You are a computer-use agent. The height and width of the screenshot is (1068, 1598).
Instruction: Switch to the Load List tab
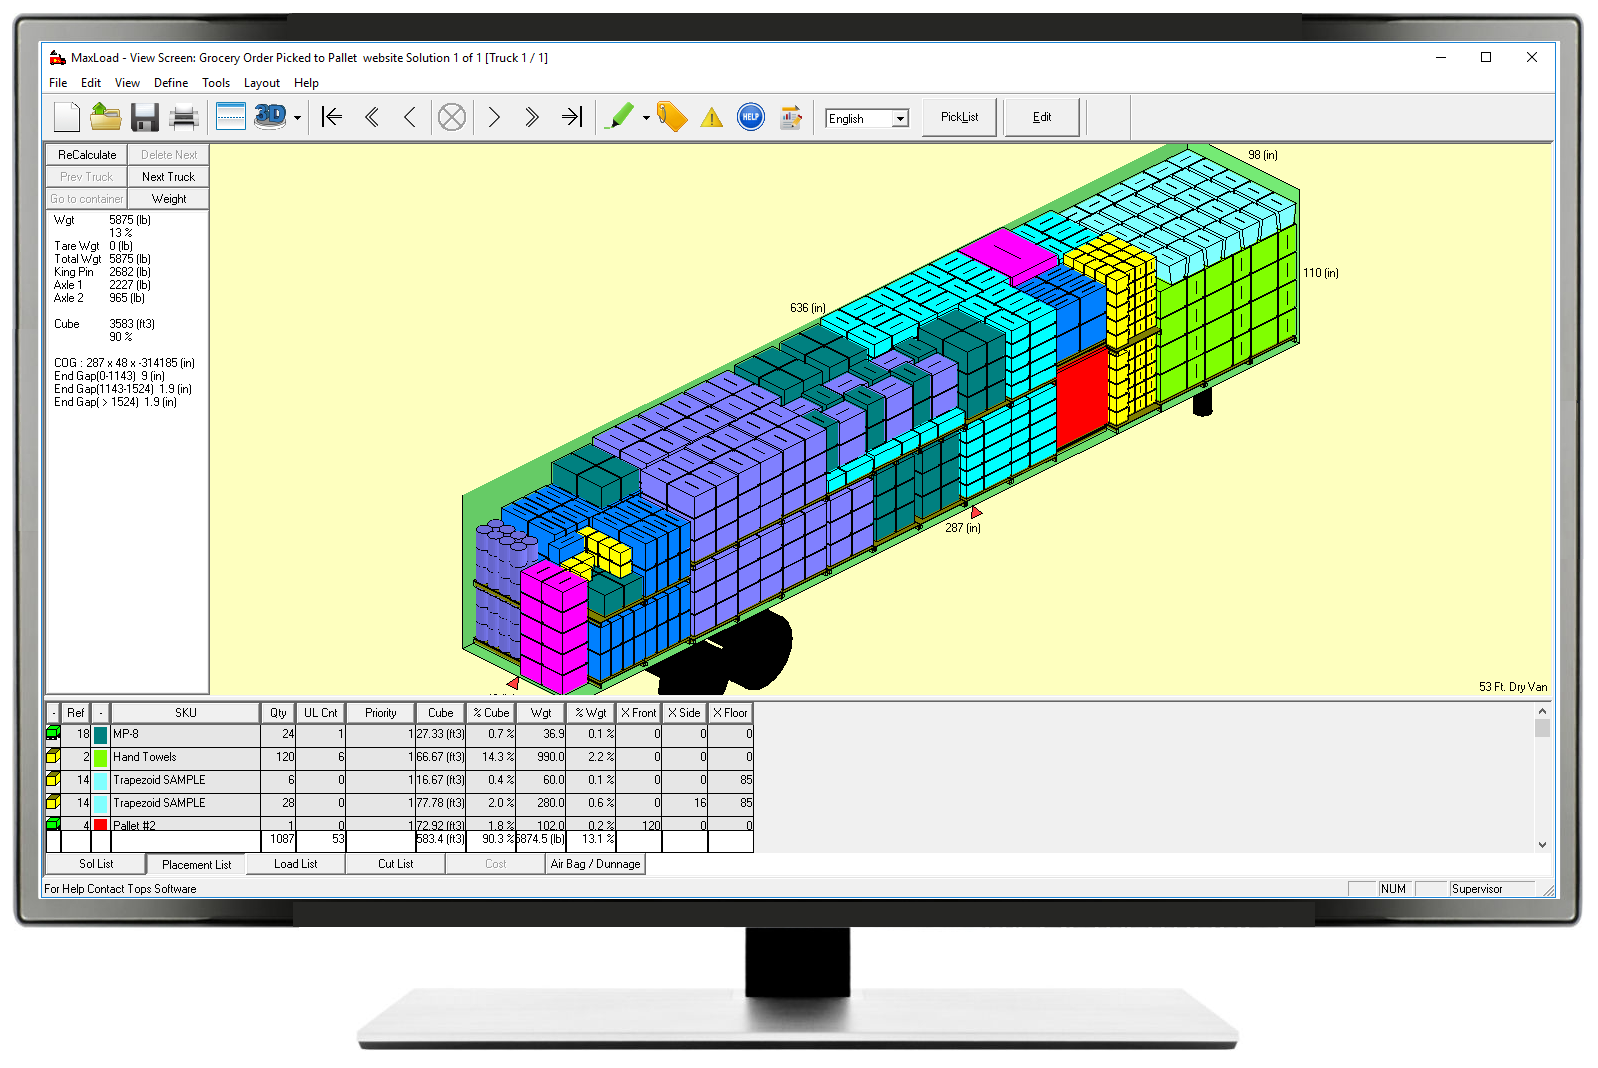click(x=295, y=864)
